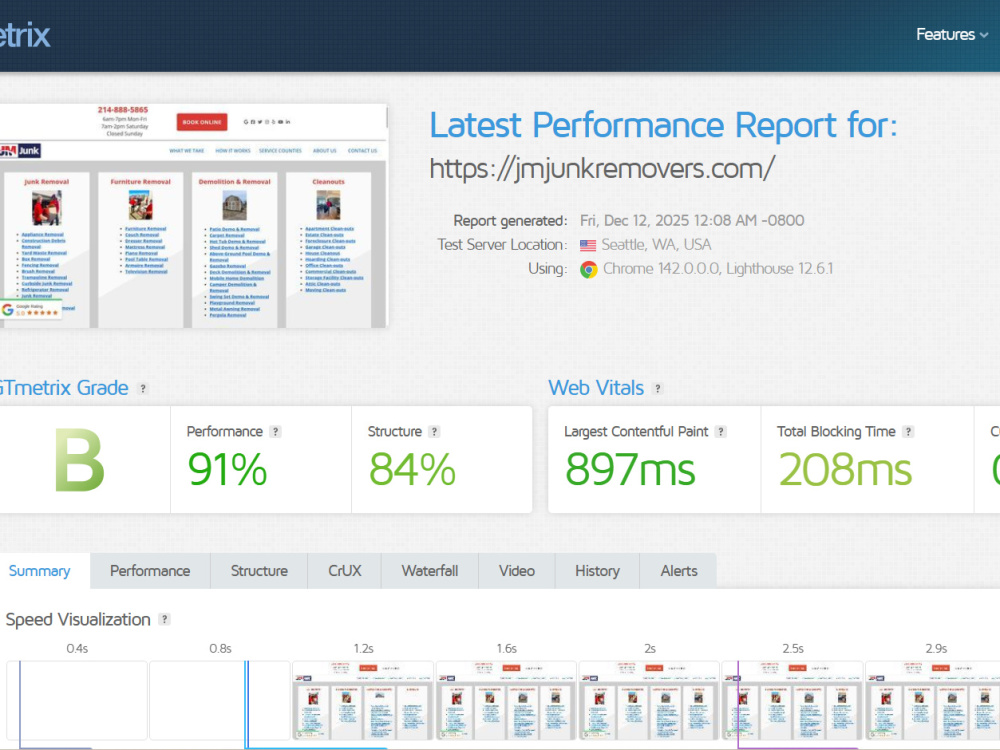Click the report date Fri, Dec 12, 2025

692,221
